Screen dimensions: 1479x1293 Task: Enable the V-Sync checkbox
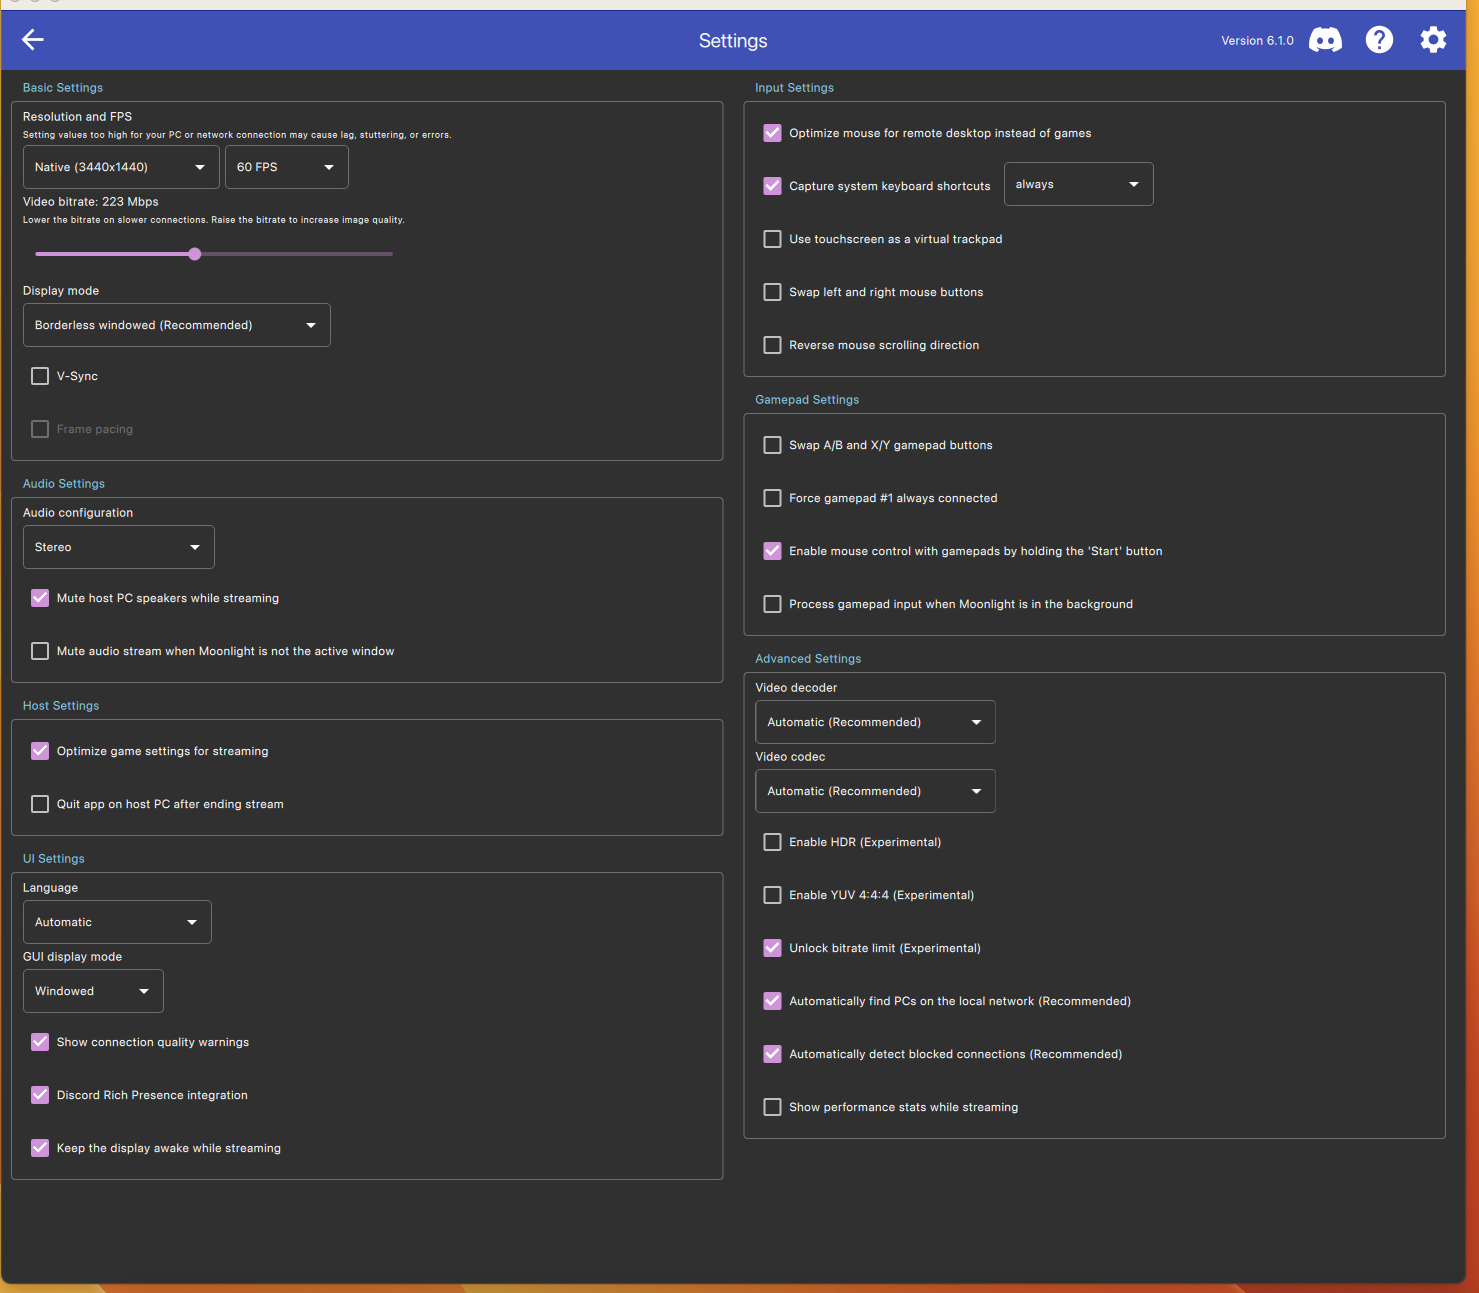[x=40, y=376]
